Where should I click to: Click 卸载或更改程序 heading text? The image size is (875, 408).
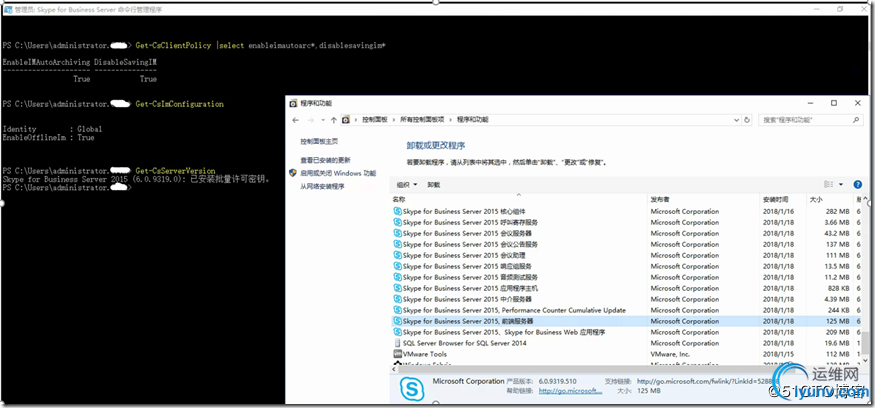point(436,145)
